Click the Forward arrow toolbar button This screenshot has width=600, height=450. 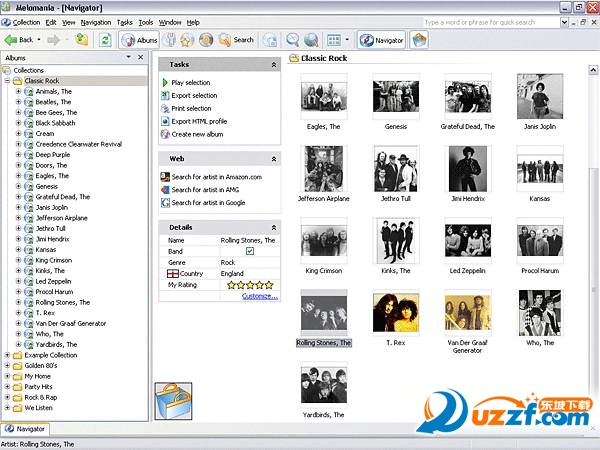pos(54,40)
